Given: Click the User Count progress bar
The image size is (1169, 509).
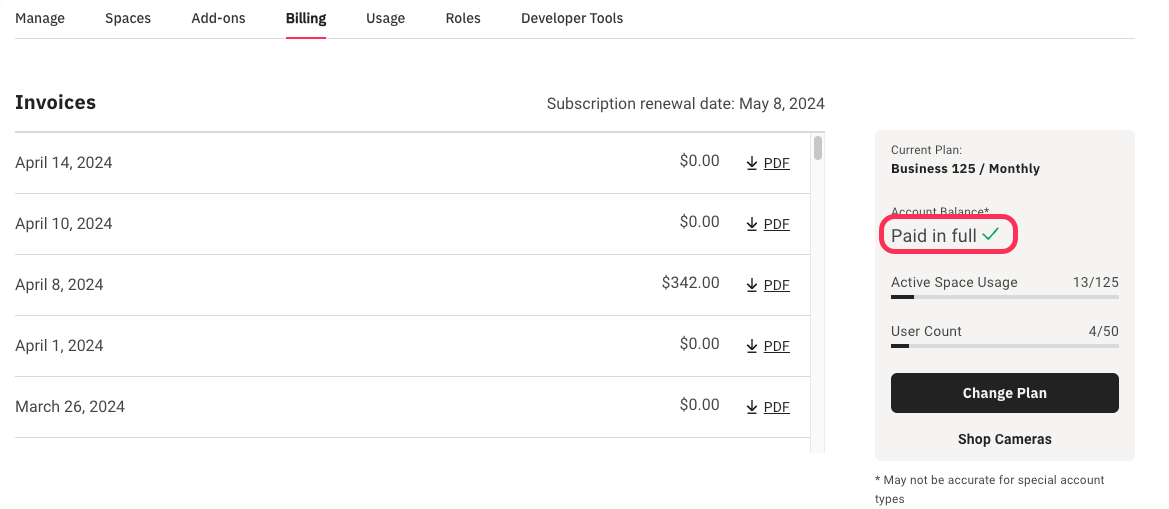Looking at the screenshot, I should pos(1004,345).
